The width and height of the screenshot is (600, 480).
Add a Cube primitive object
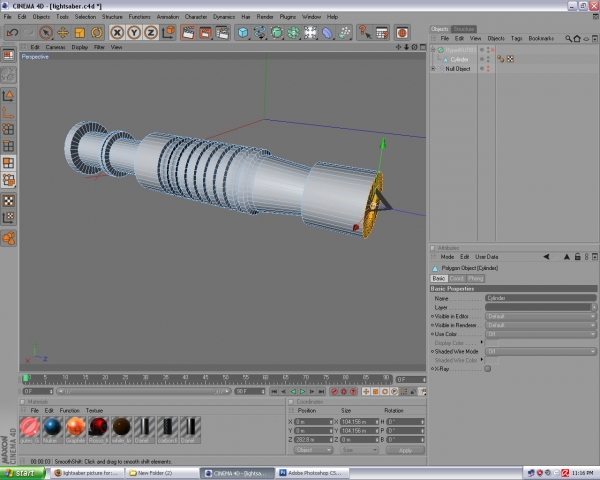pyautogui.click(x=243, y=33)
